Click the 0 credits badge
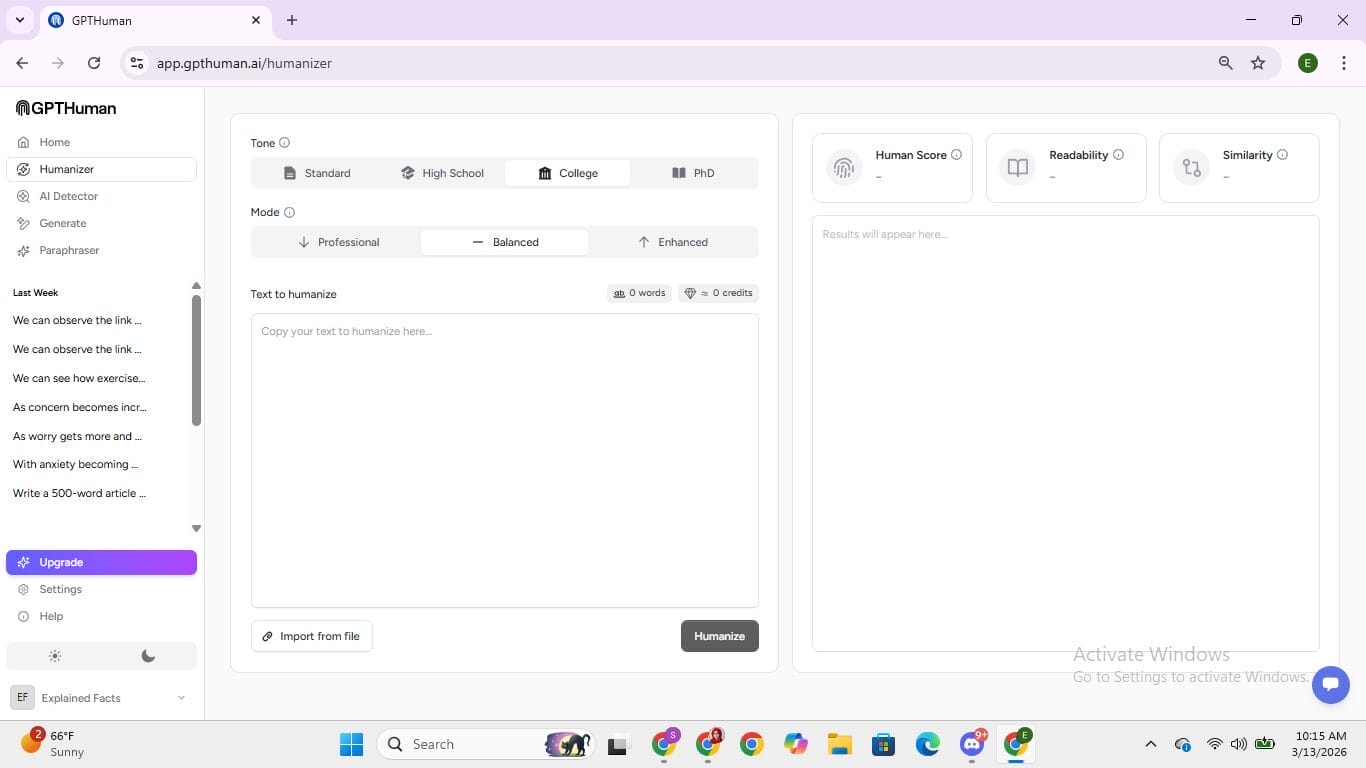Screen dimensions: 1366x768 (718, 293)
